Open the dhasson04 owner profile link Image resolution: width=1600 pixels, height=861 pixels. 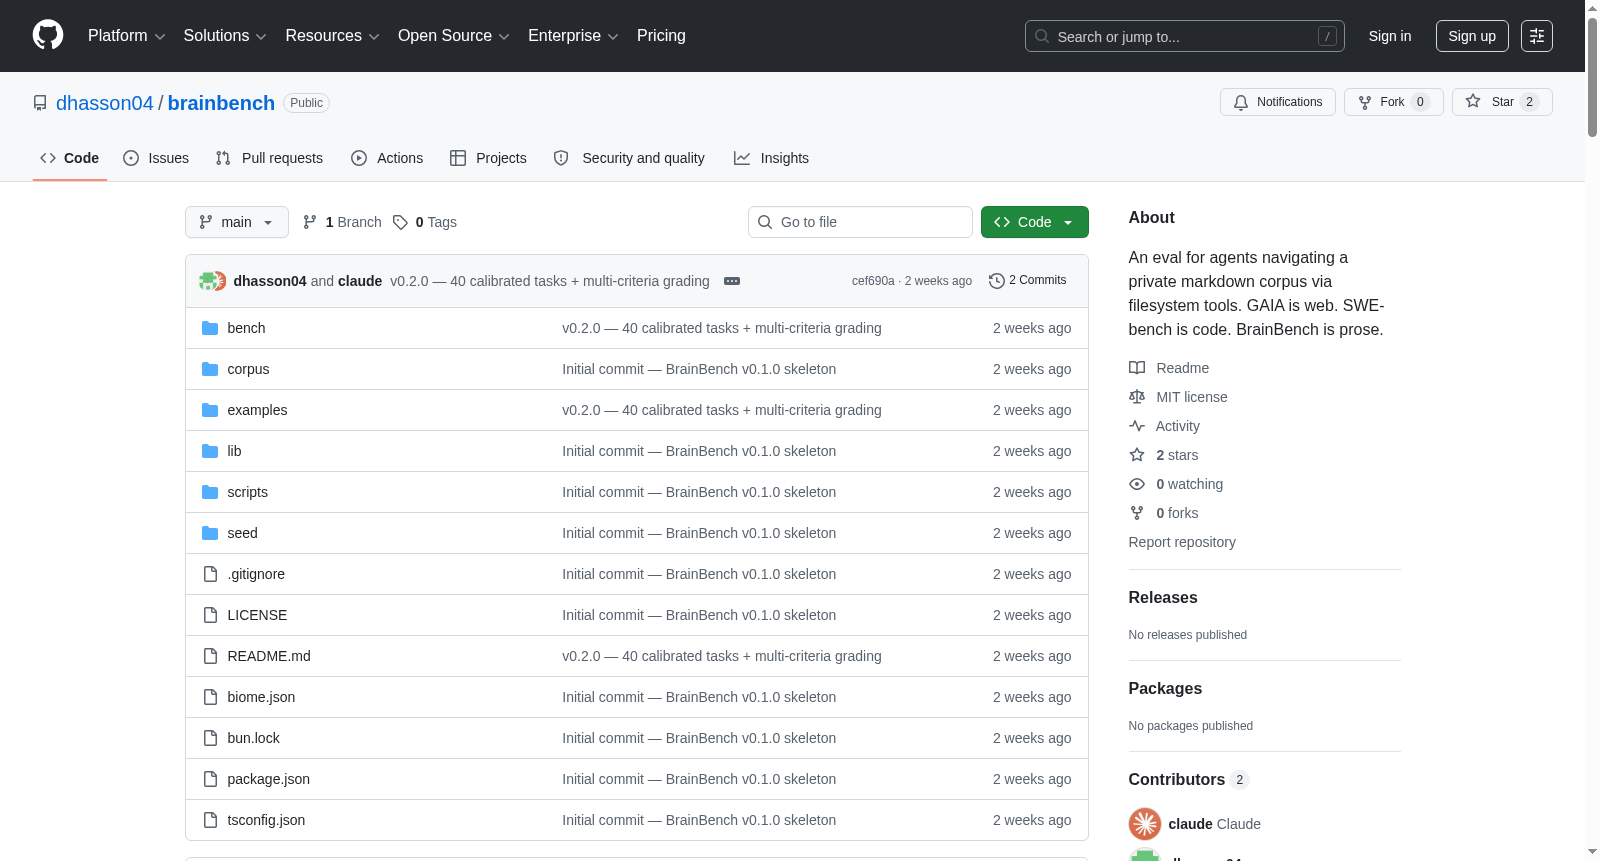[x=105, y=103]
